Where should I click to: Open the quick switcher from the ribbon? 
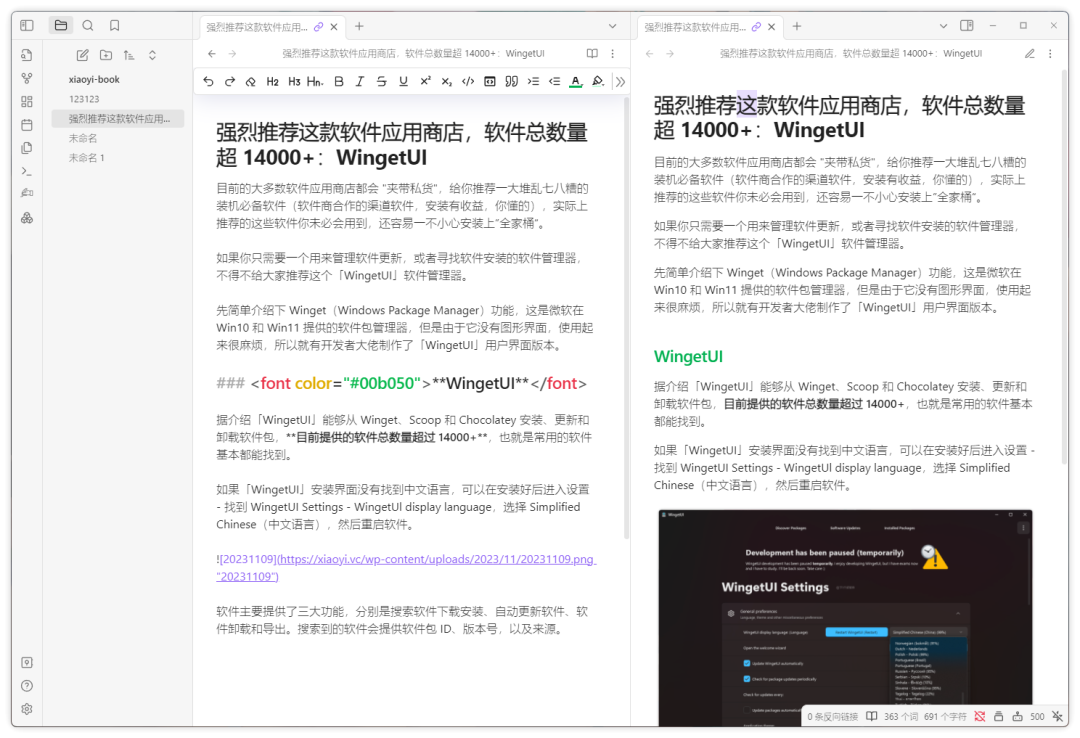[x=27, y=55]
